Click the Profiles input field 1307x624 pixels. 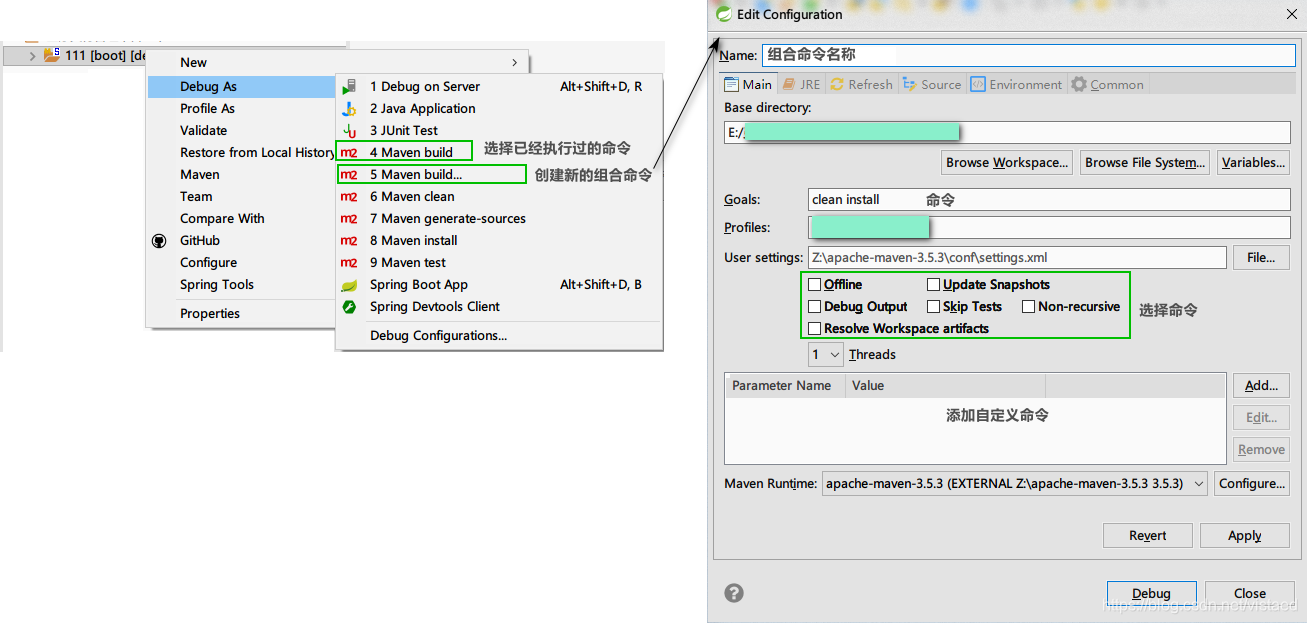tap(1049, 228)
